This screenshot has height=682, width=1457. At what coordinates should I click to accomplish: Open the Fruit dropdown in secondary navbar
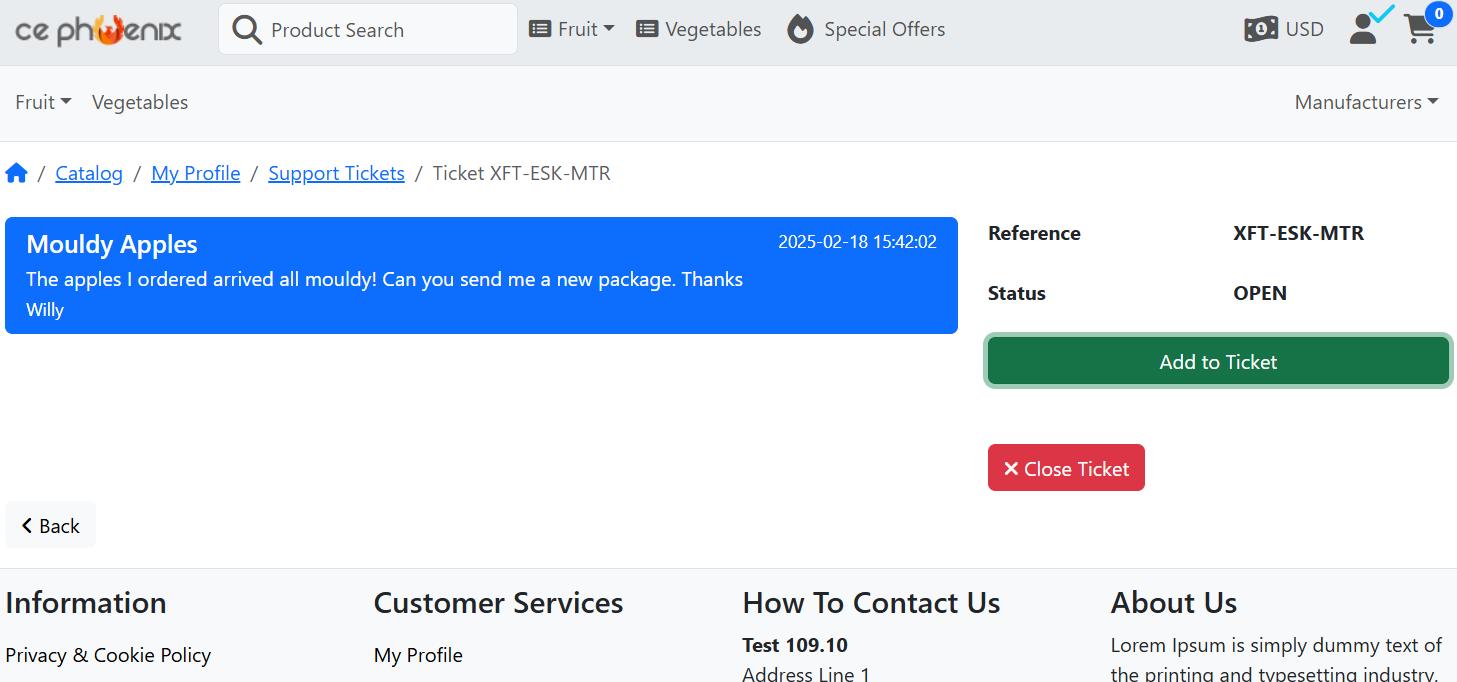pos(43,102)
